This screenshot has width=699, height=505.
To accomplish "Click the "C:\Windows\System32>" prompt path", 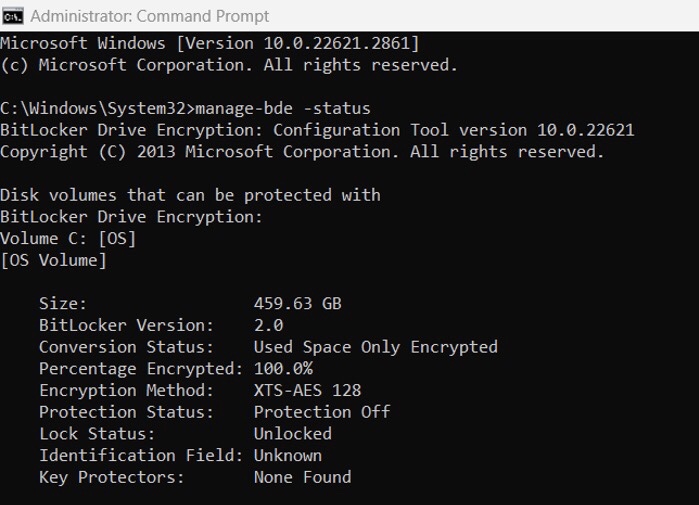I will click(97, 108).
